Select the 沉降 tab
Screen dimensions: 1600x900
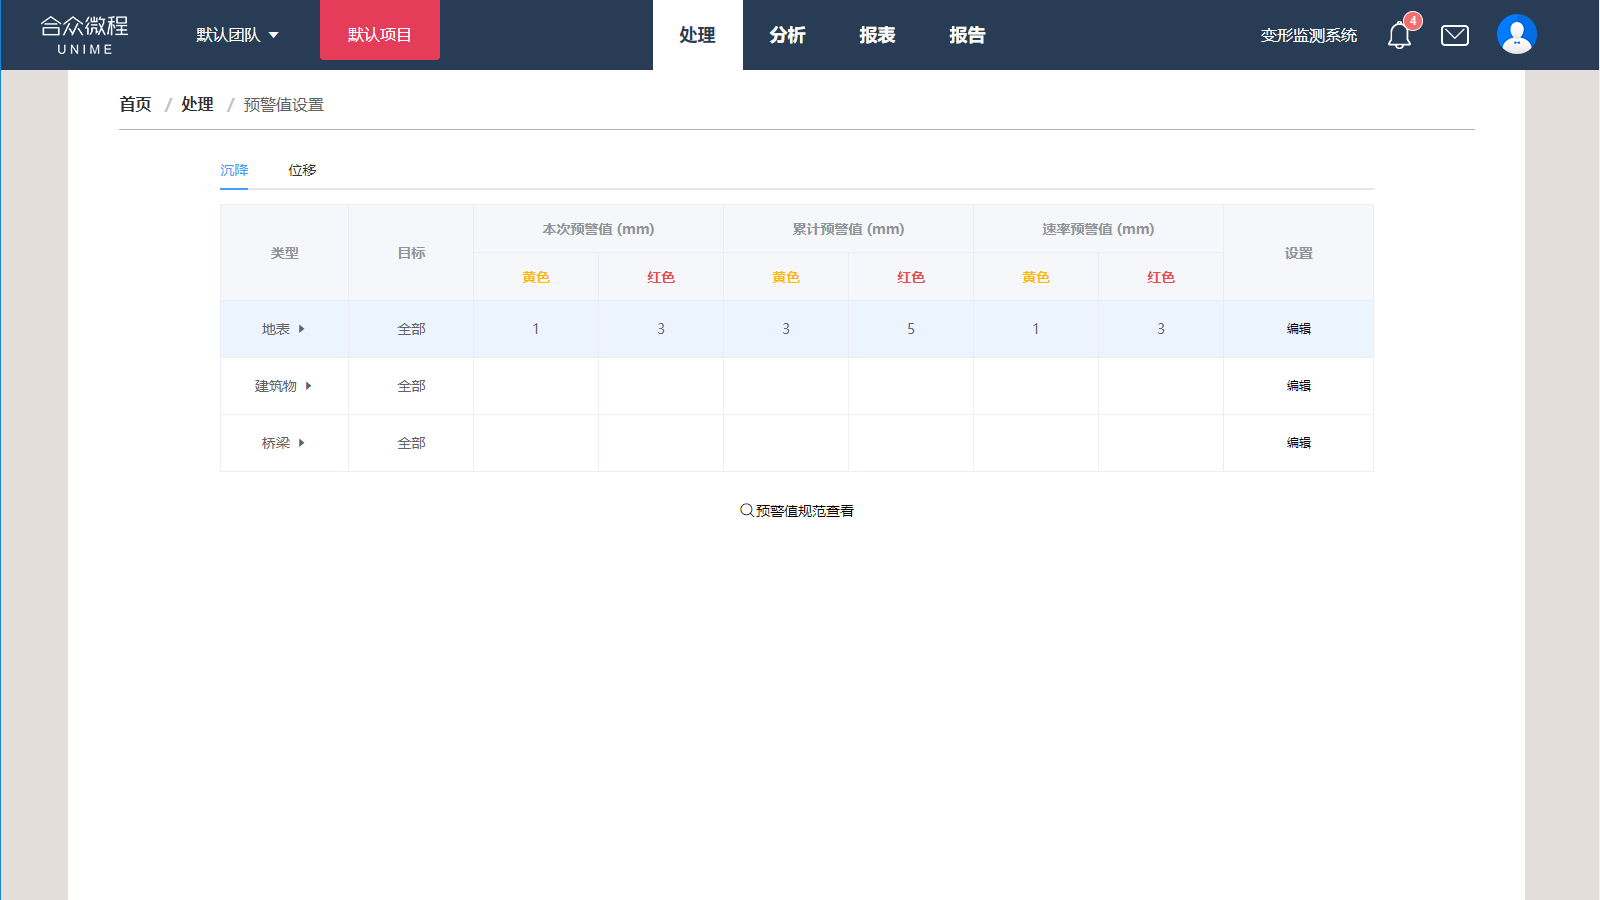tap(234, 170)
